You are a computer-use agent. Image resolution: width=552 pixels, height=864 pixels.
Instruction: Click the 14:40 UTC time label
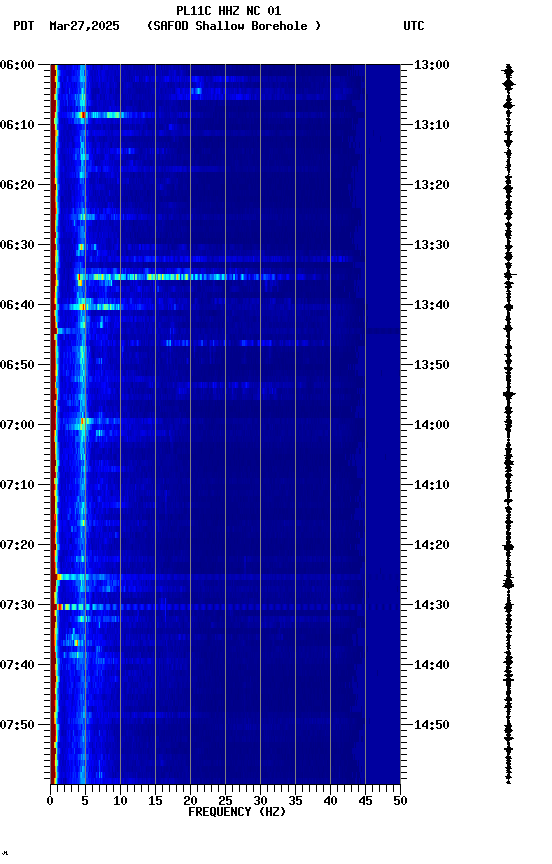[x=432, y=665]
